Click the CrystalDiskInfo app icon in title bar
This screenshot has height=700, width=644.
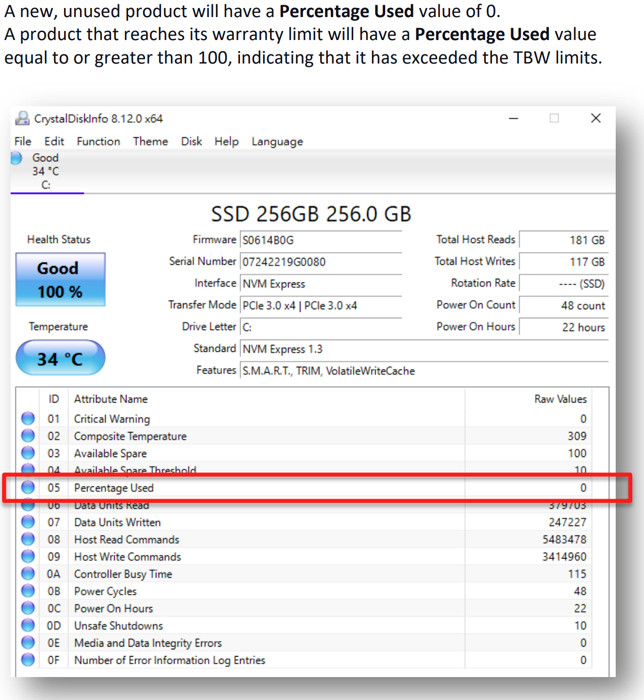(22, 118)
